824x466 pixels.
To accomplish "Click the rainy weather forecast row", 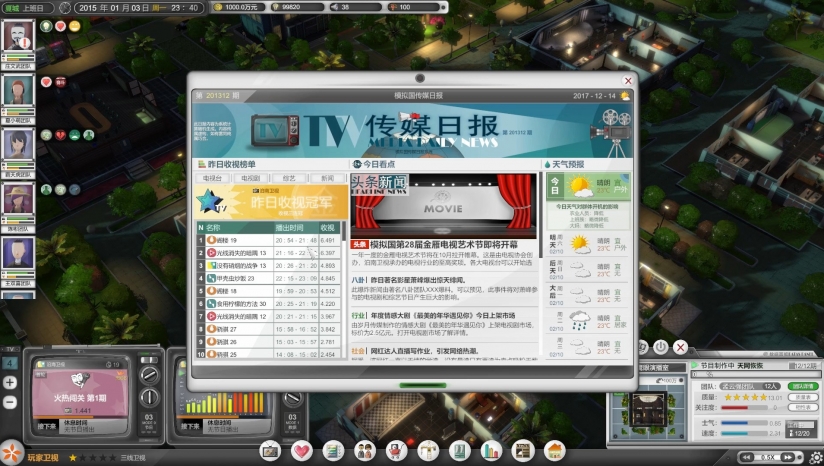I will [588, 320].
